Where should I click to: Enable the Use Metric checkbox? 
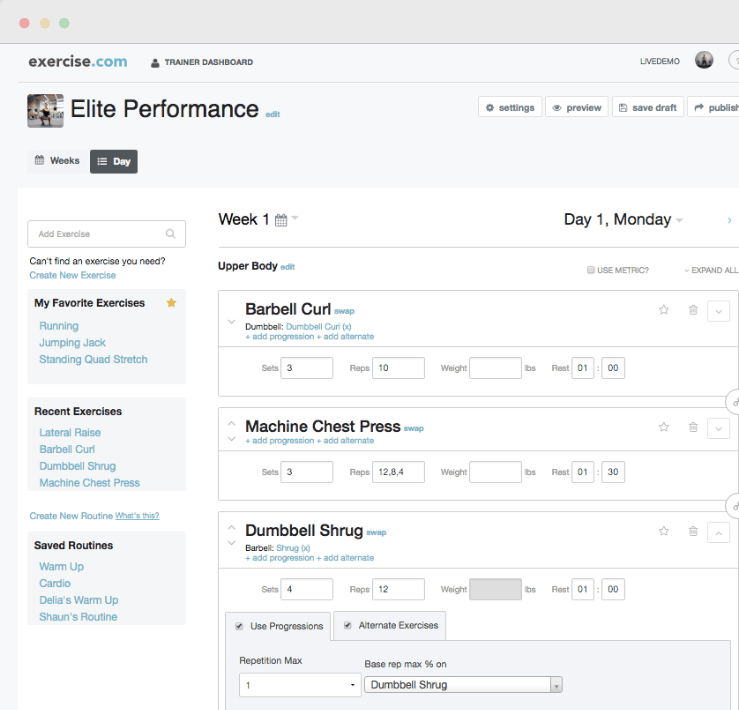pos(590,270)
